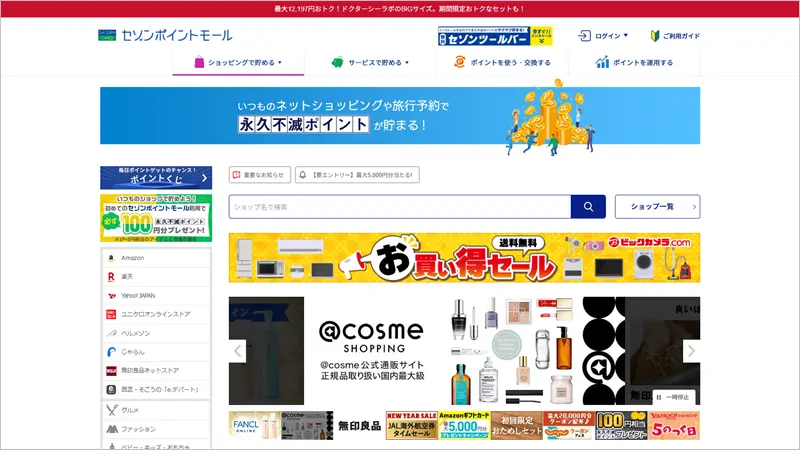Select Yahoo! JAPAN in the sidebar
The image size is (800, 450).
point(156,295)
